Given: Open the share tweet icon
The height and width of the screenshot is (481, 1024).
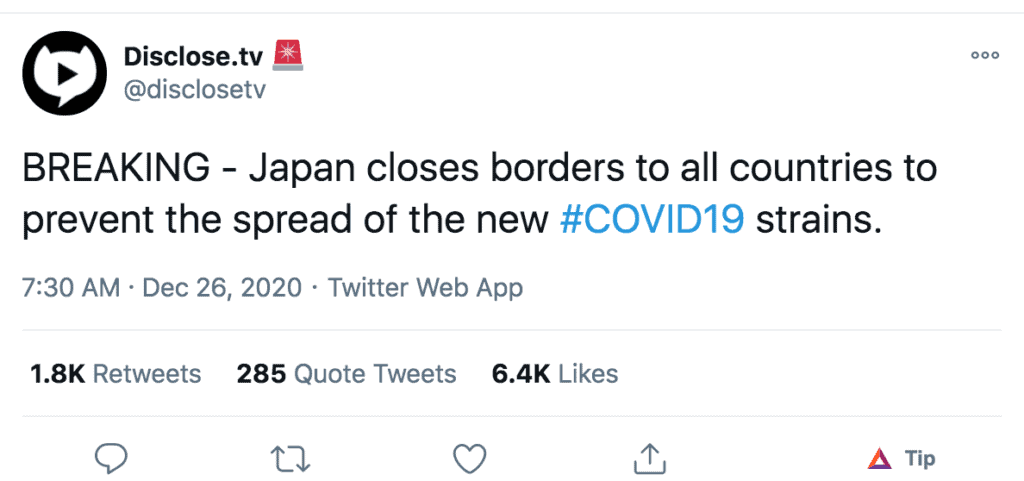Looking at the screenshot, I should [x=650, y=458].
